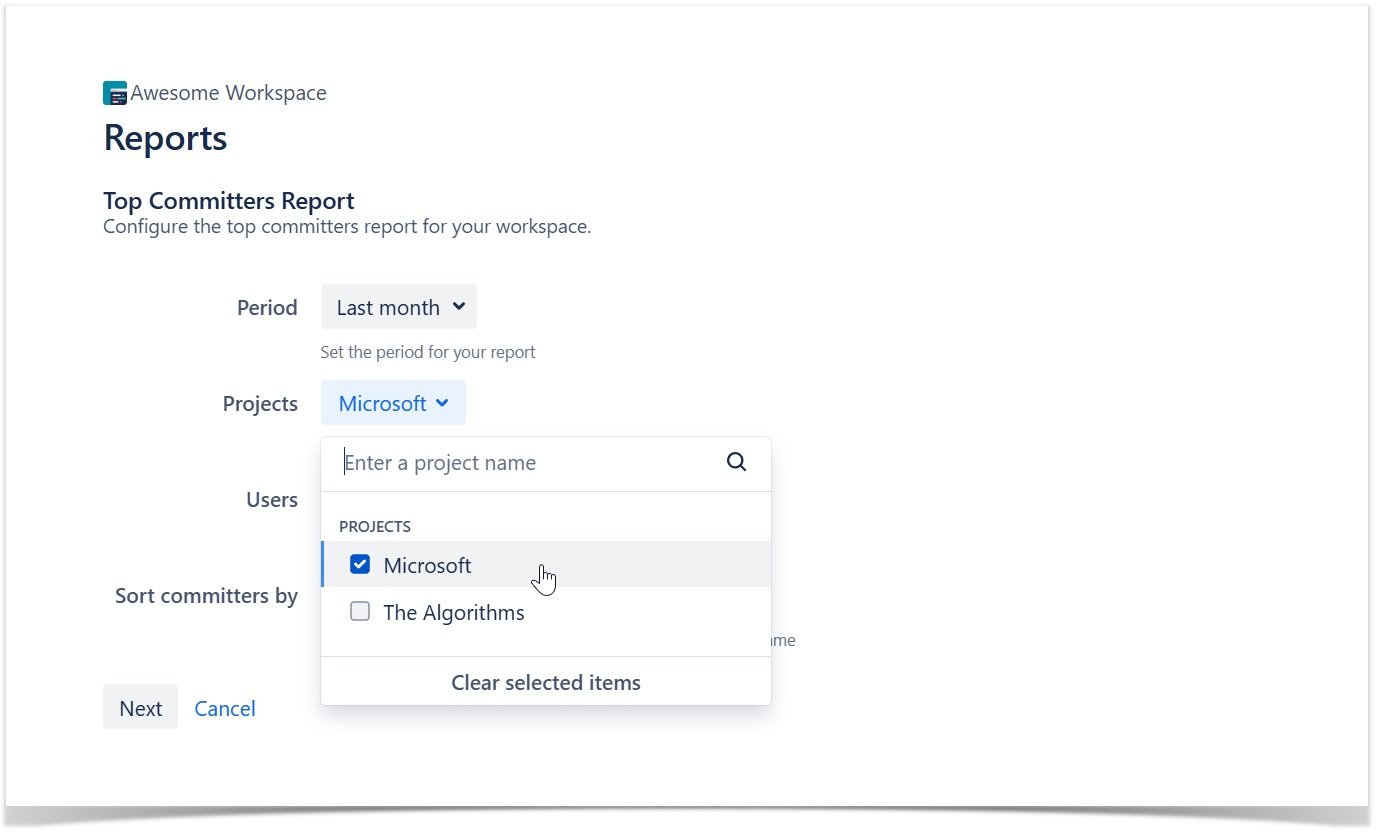Open the Awesome Workspace name link
Image resolution: width=1382 pixels, height=835 pixels.
click(228, 93)
